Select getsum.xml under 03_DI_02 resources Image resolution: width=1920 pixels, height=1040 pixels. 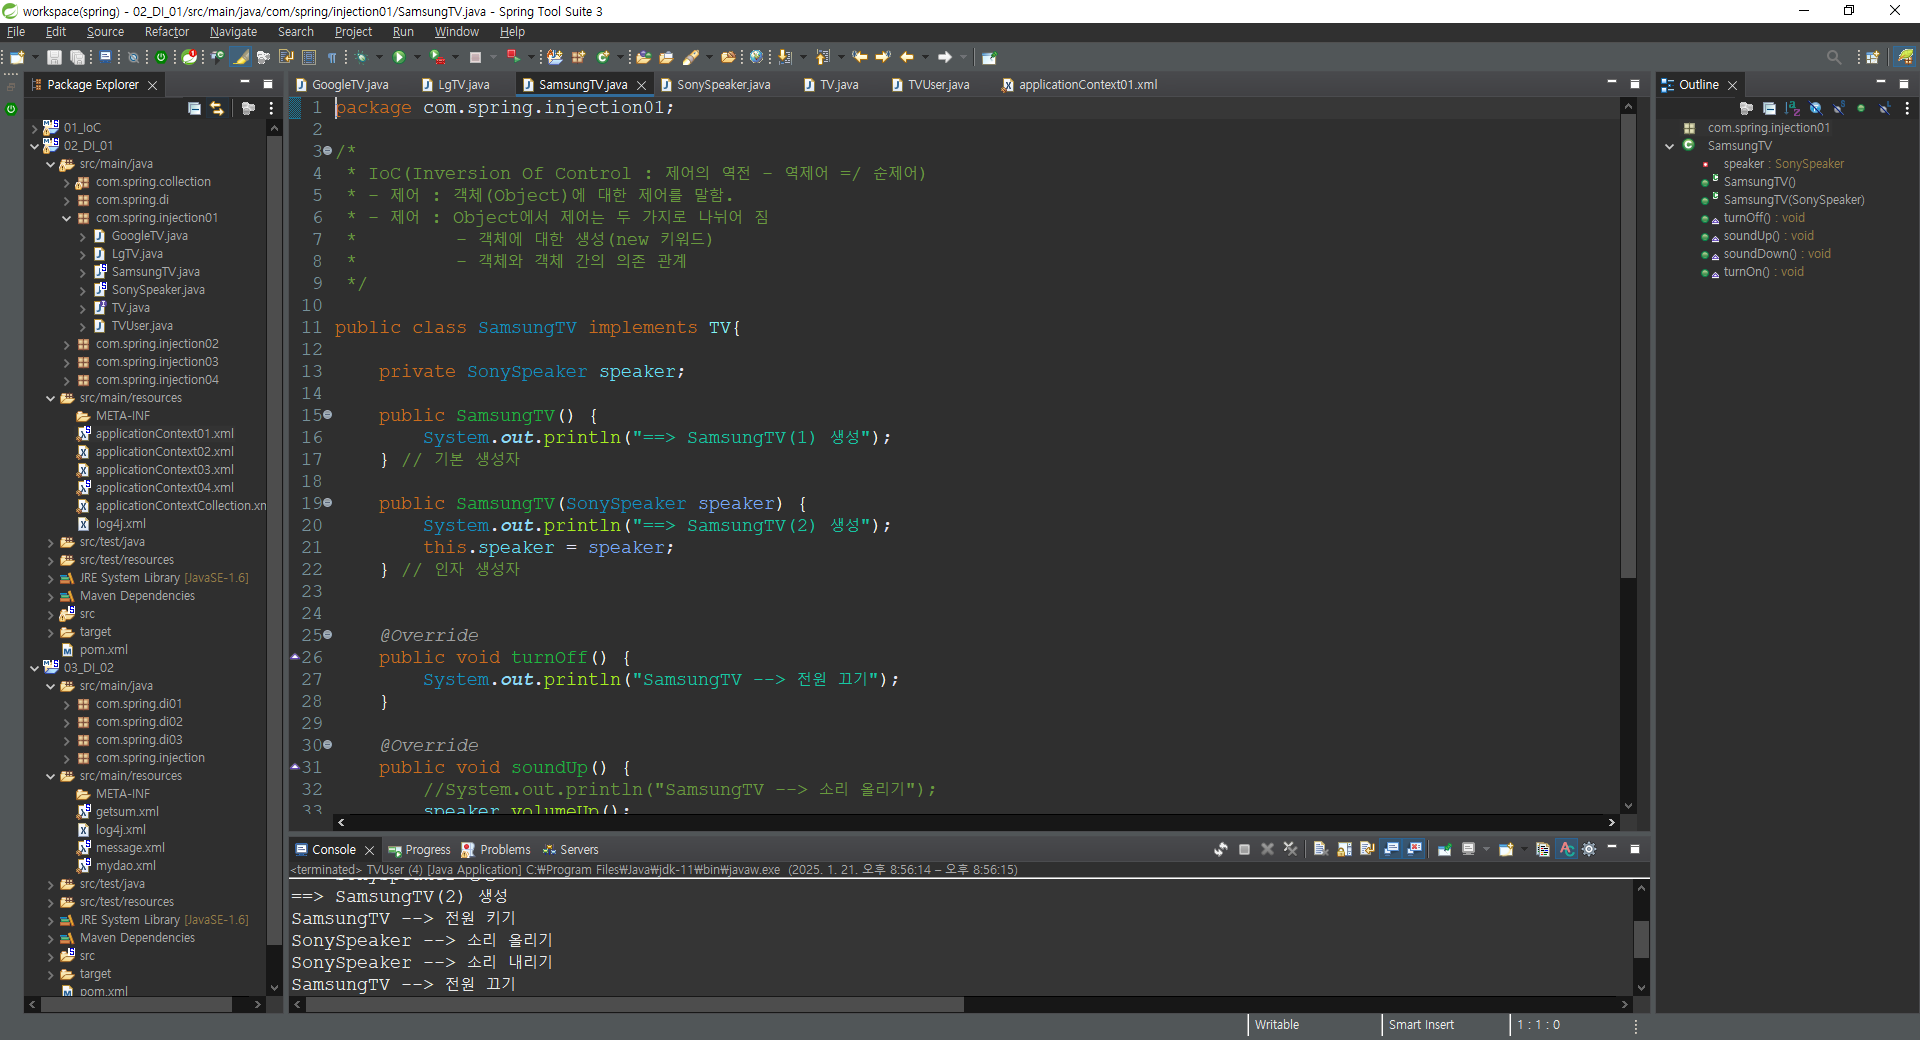point(127,812)
